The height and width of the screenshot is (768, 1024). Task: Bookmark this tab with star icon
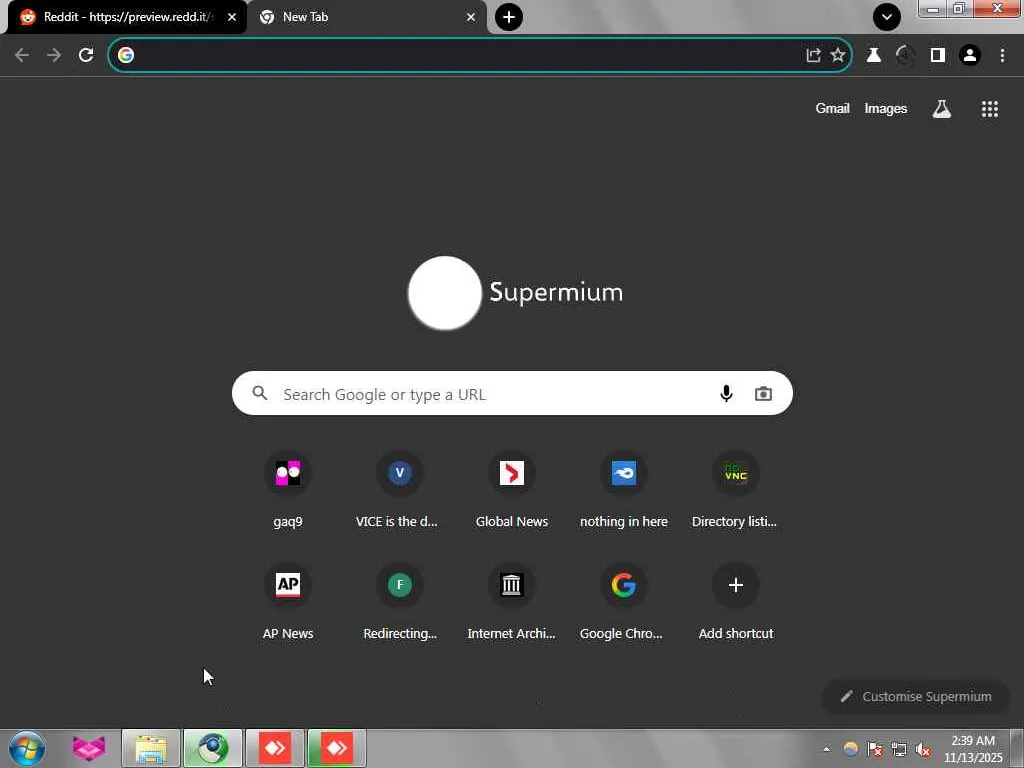click(838, 55)
